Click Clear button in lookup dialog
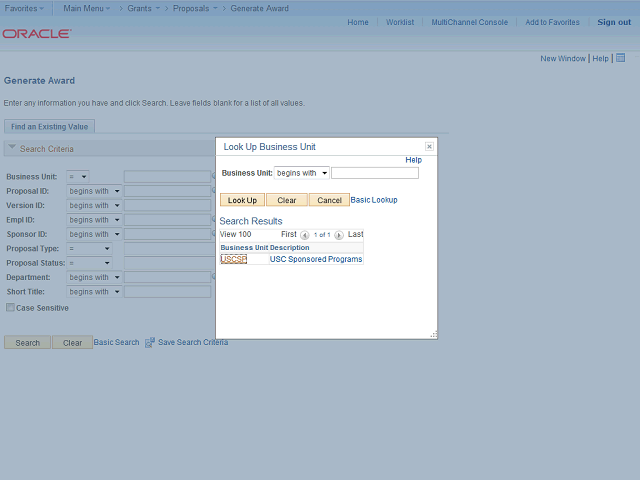The width and height of the screenshot is (640, 480). click(x=287, y=200)
